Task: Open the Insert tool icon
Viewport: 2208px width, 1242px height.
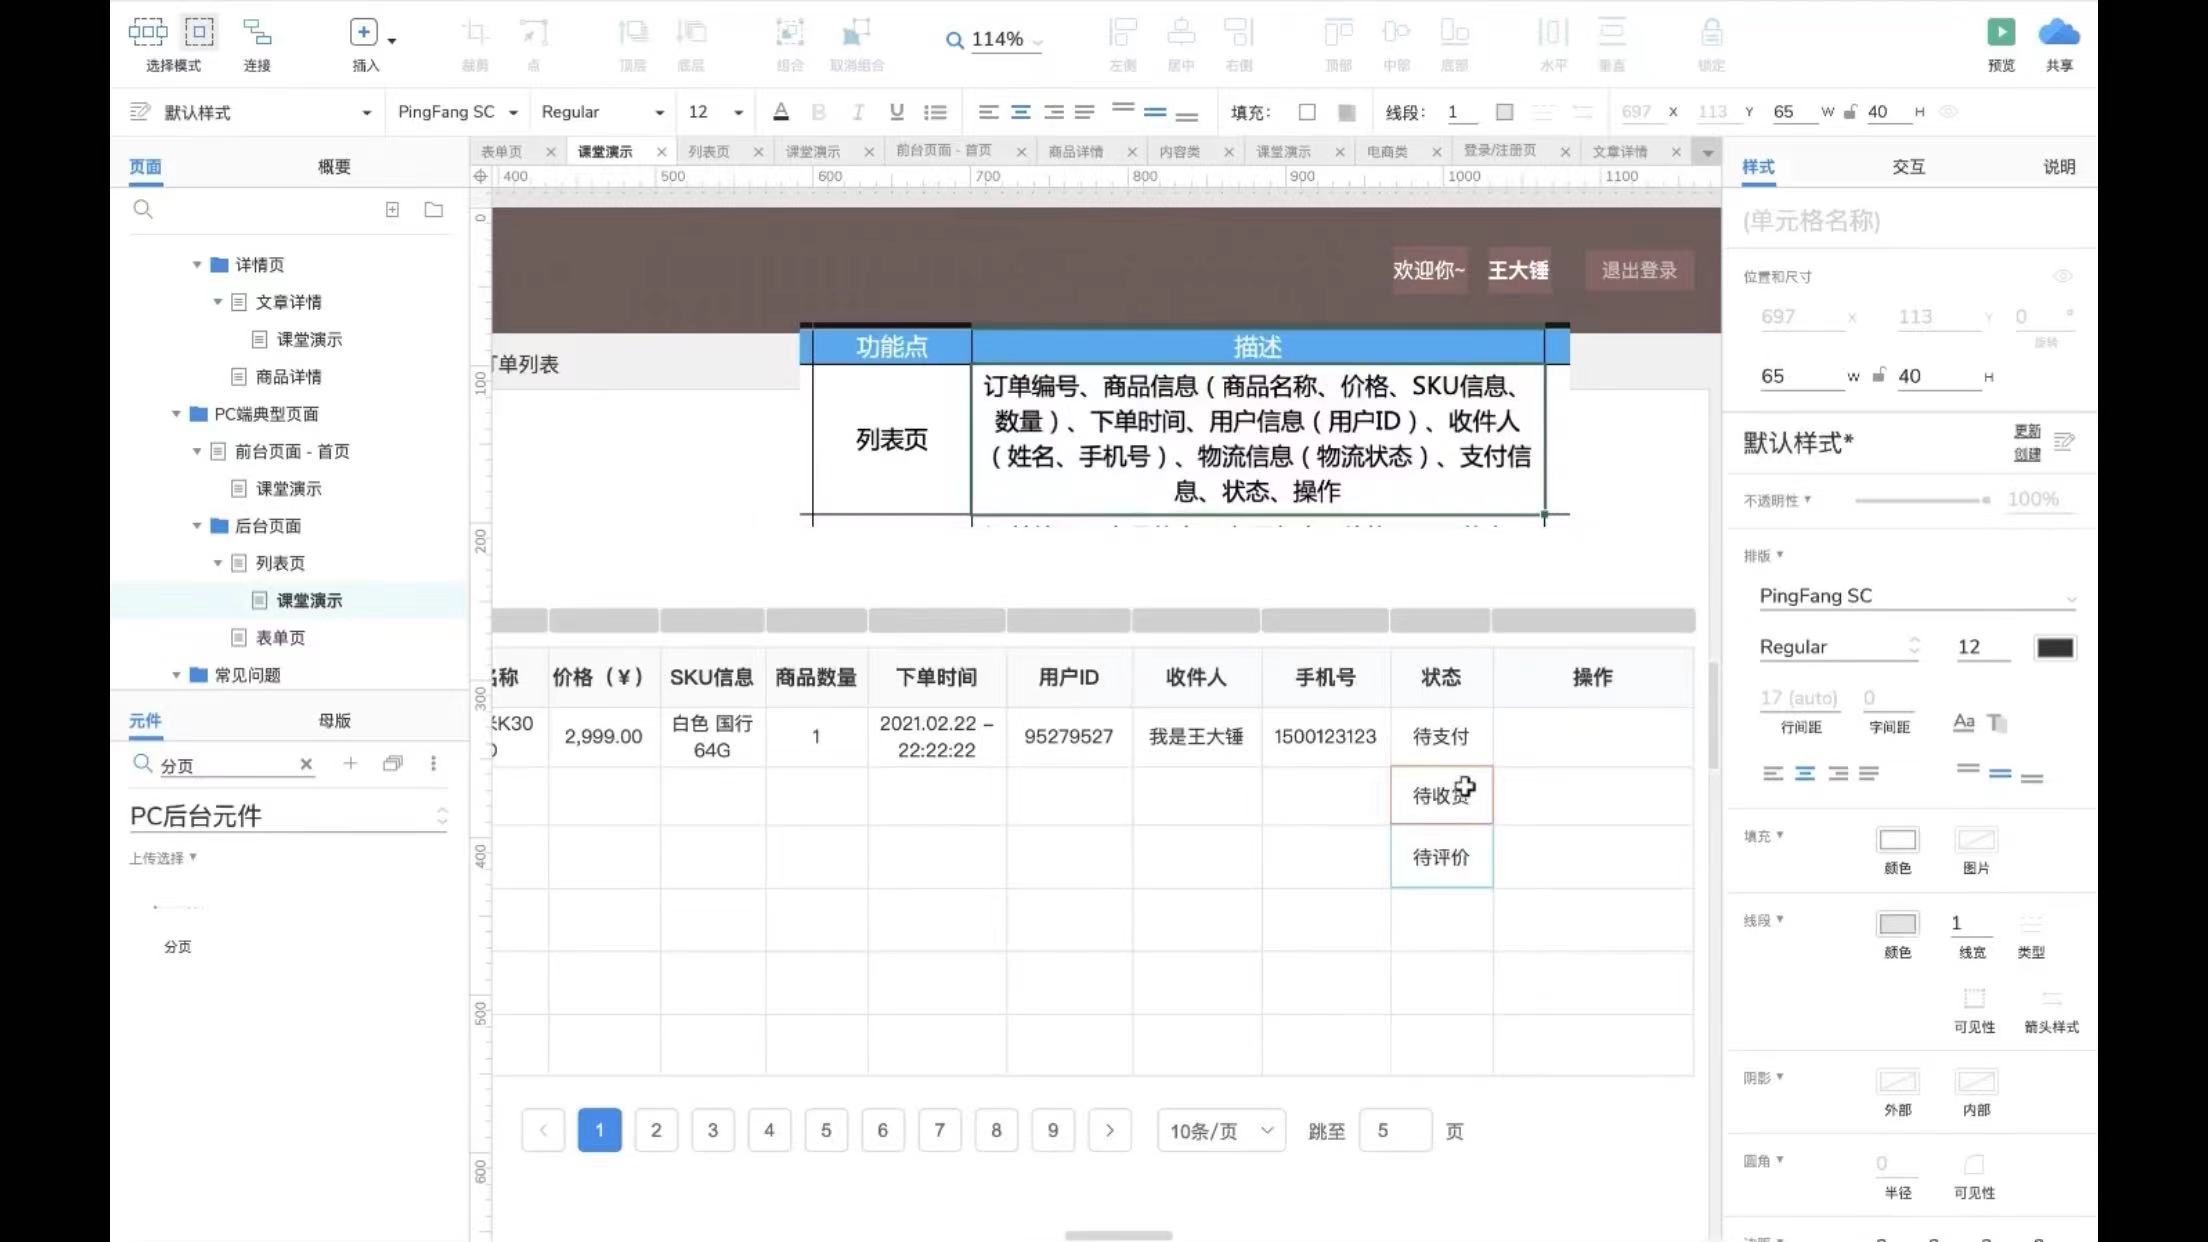Action: (x=364, y=33)
